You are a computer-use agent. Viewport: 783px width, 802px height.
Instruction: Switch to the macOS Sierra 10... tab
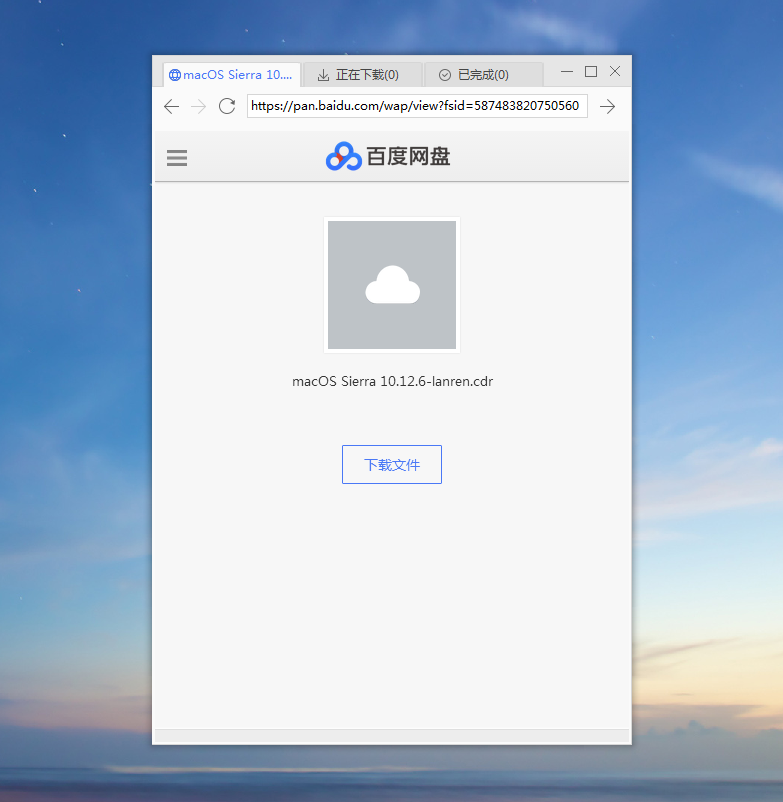point(232,75)
